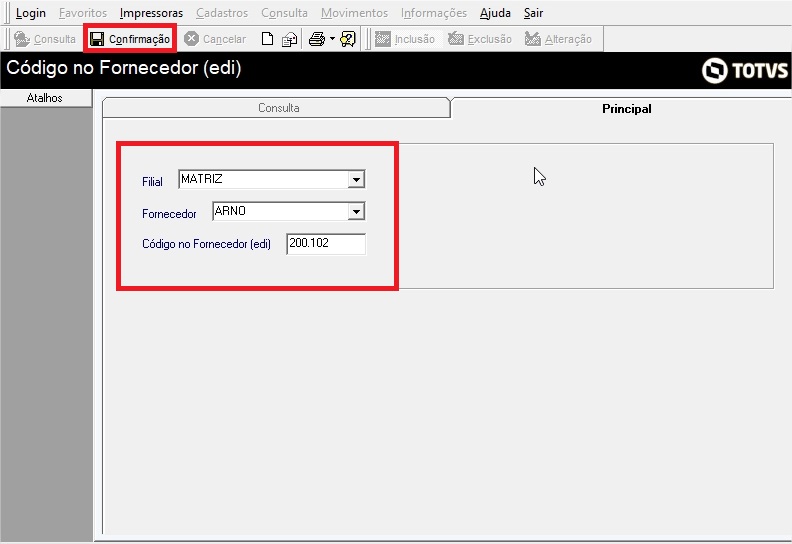
Task: Click the Exclusão toolbar button
Action: tap(480, 39)
